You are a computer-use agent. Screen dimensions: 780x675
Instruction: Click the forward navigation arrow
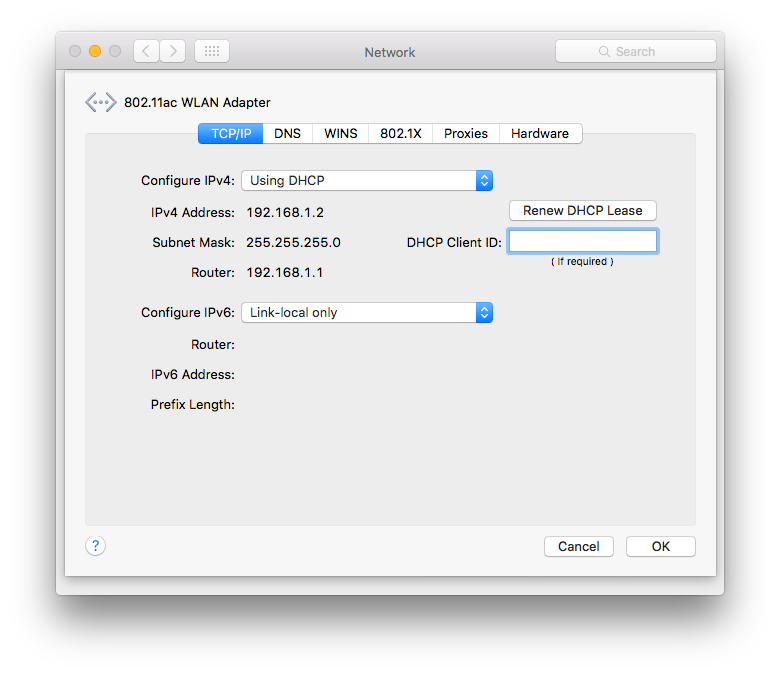tap(173, 51)
